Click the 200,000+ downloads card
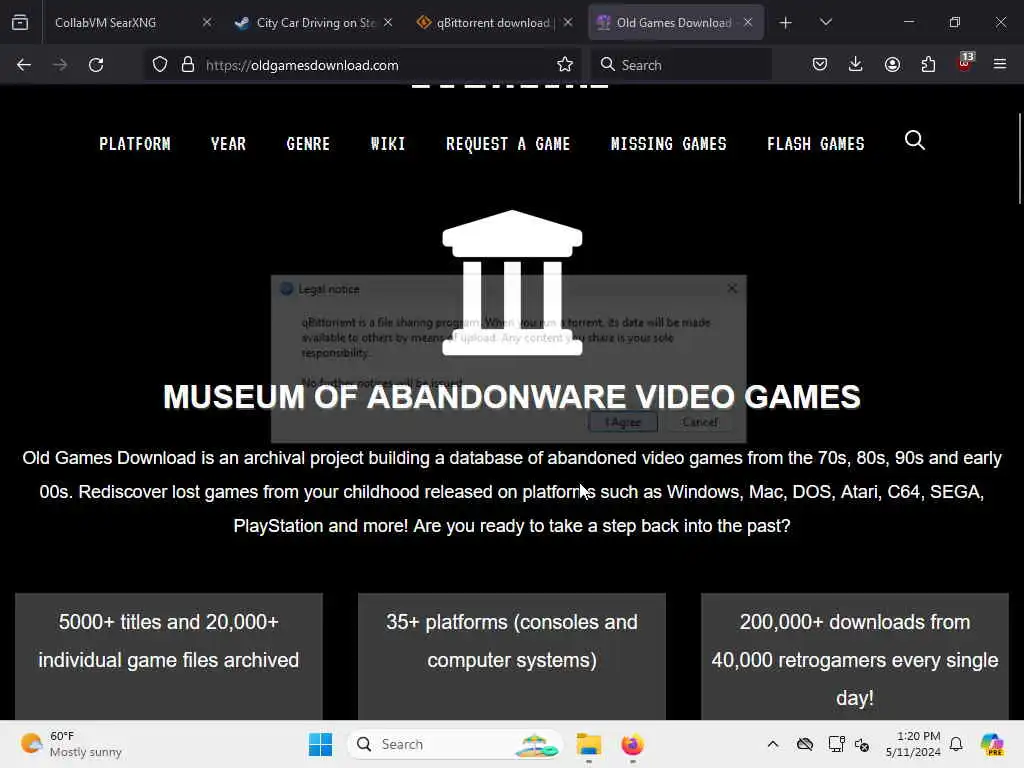Screen dimensions: 1024x768 pyautogui.click(x=855, y=656)
